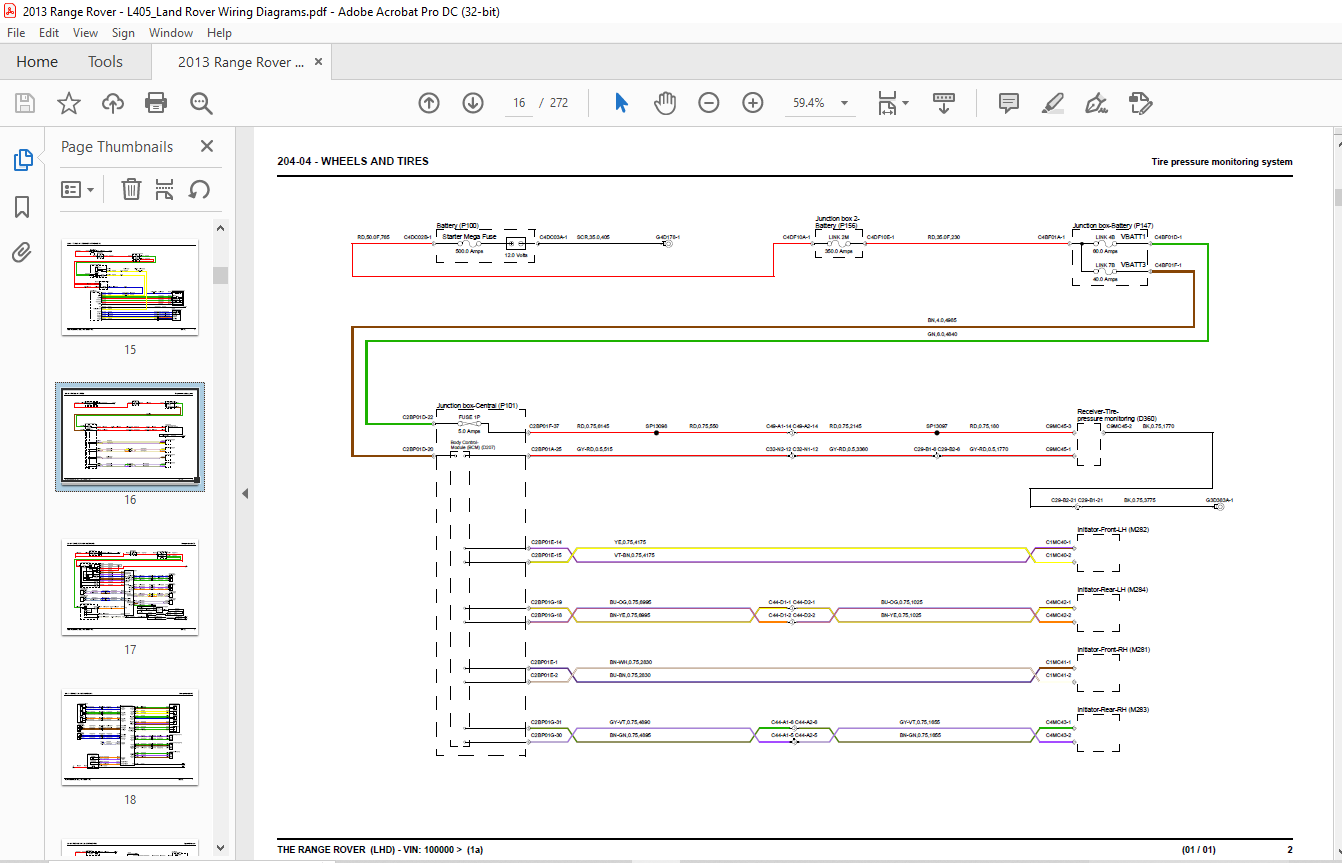This screenshot has width=1342, height=863.
Task: Go to next page arrow
Action: pos(473,103)
